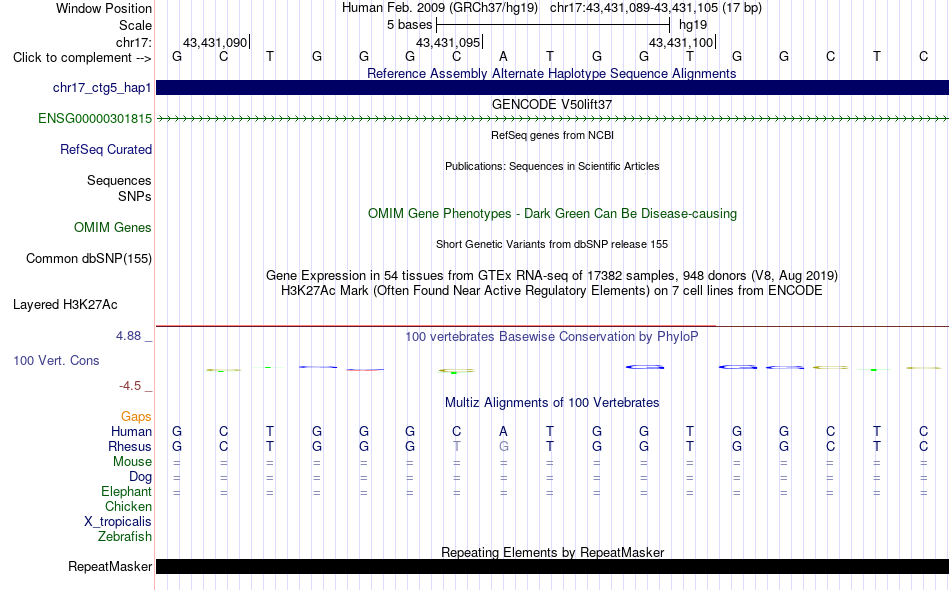Select the Human species label
The height and width of the screenshot is (590, 950).
pos(131,431)
